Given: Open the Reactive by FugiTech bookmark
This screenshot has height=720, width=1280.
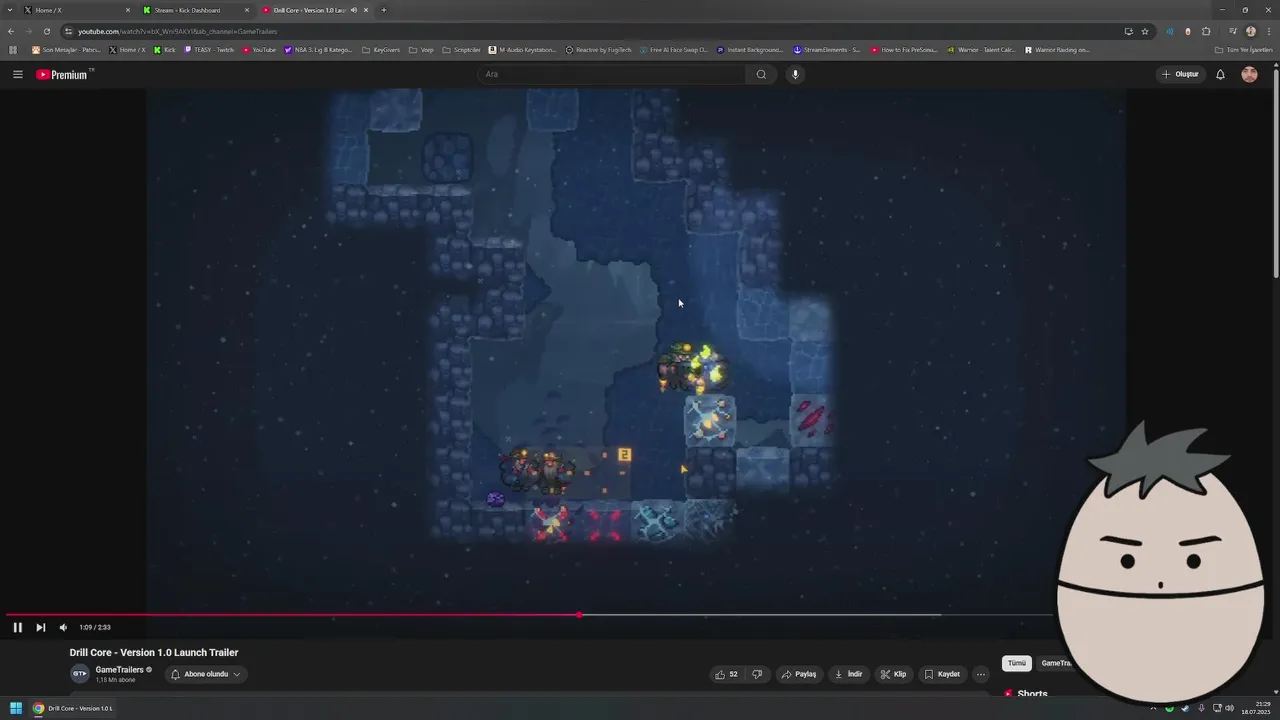Looking at the screenshot, I should pos(598,49).
